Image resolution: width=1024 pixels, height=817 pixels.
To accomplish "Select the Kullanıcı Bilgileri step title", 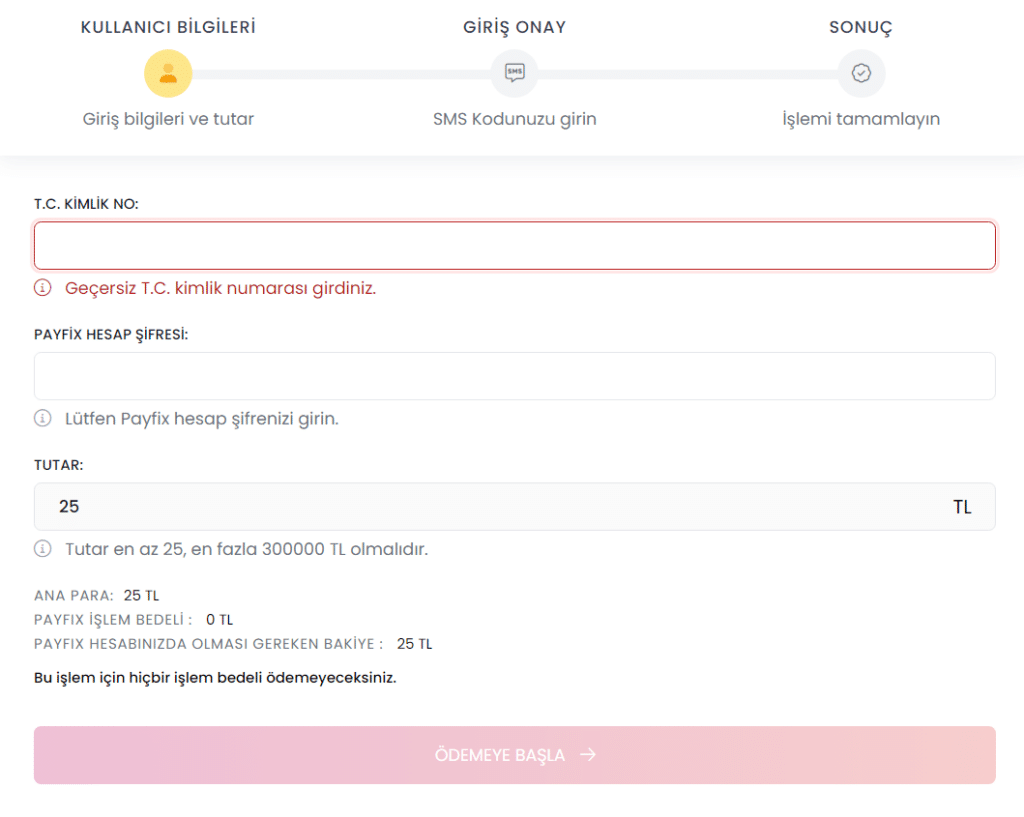I will tap(168, 27).
